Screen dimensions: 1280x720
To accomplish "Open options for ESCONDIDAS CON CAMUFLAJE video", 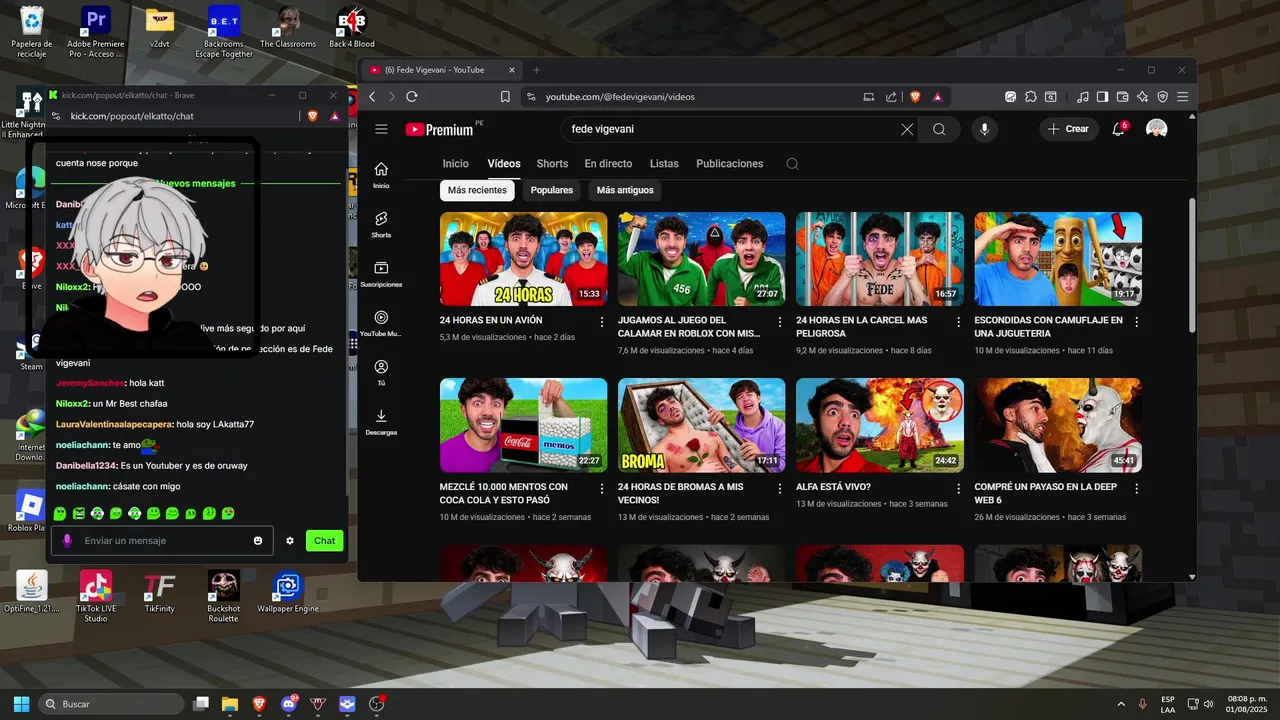I will coord(1137,322).
